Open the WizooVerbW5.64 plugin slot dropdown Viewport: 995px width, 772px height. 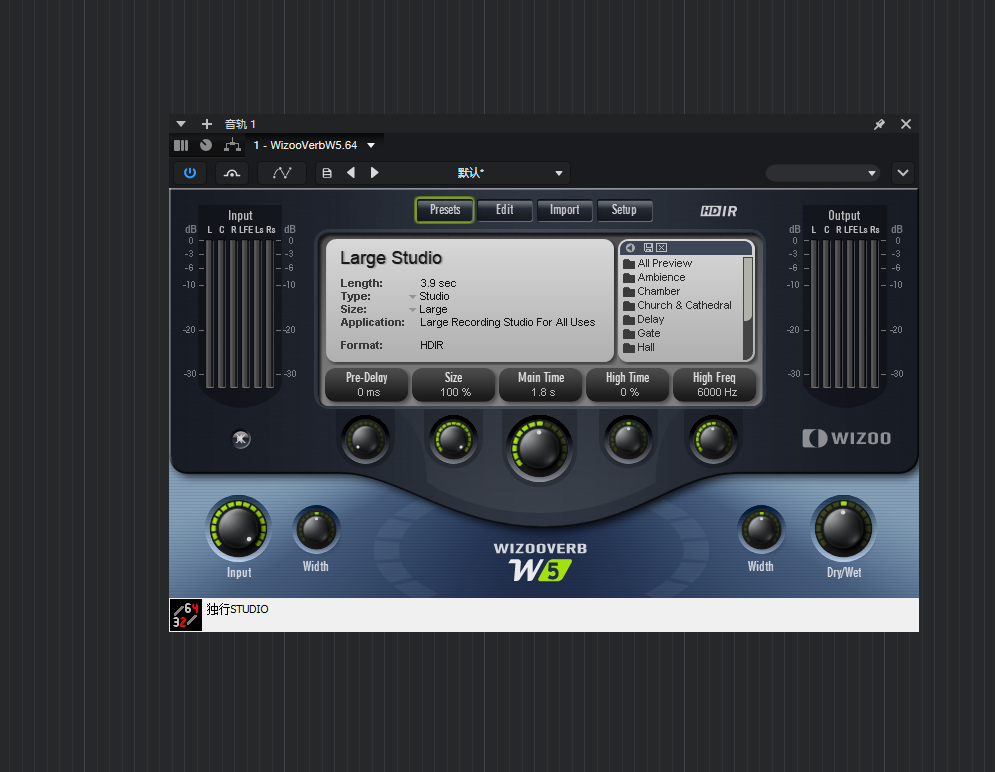point(371,146)
